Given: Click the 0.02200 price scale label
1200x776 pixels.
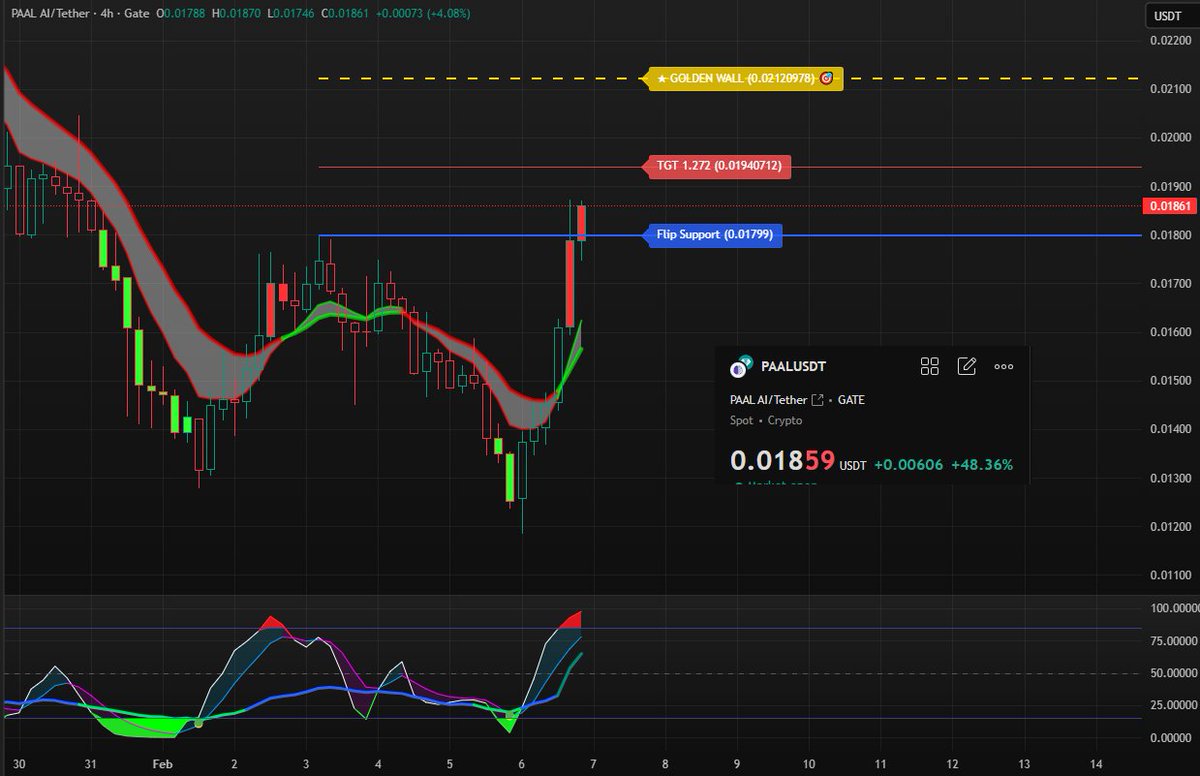Looking at the screenshot, I should [1169, 40].
